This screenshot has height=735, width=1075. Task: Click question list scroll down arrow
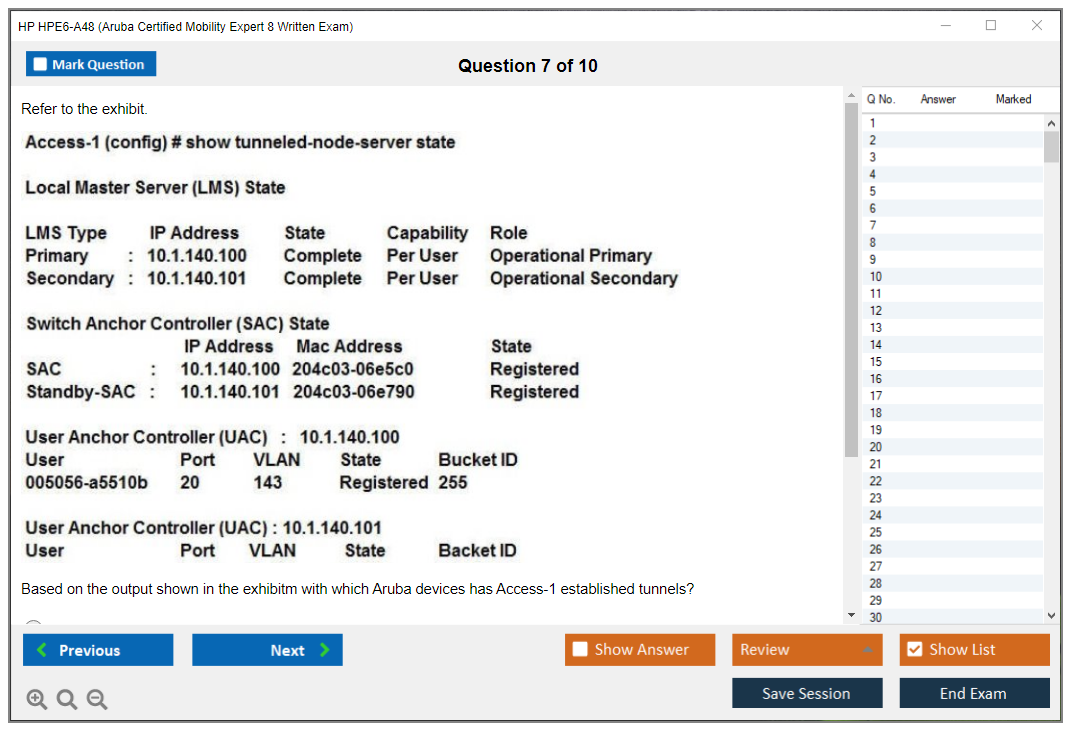click(1051, 617)
